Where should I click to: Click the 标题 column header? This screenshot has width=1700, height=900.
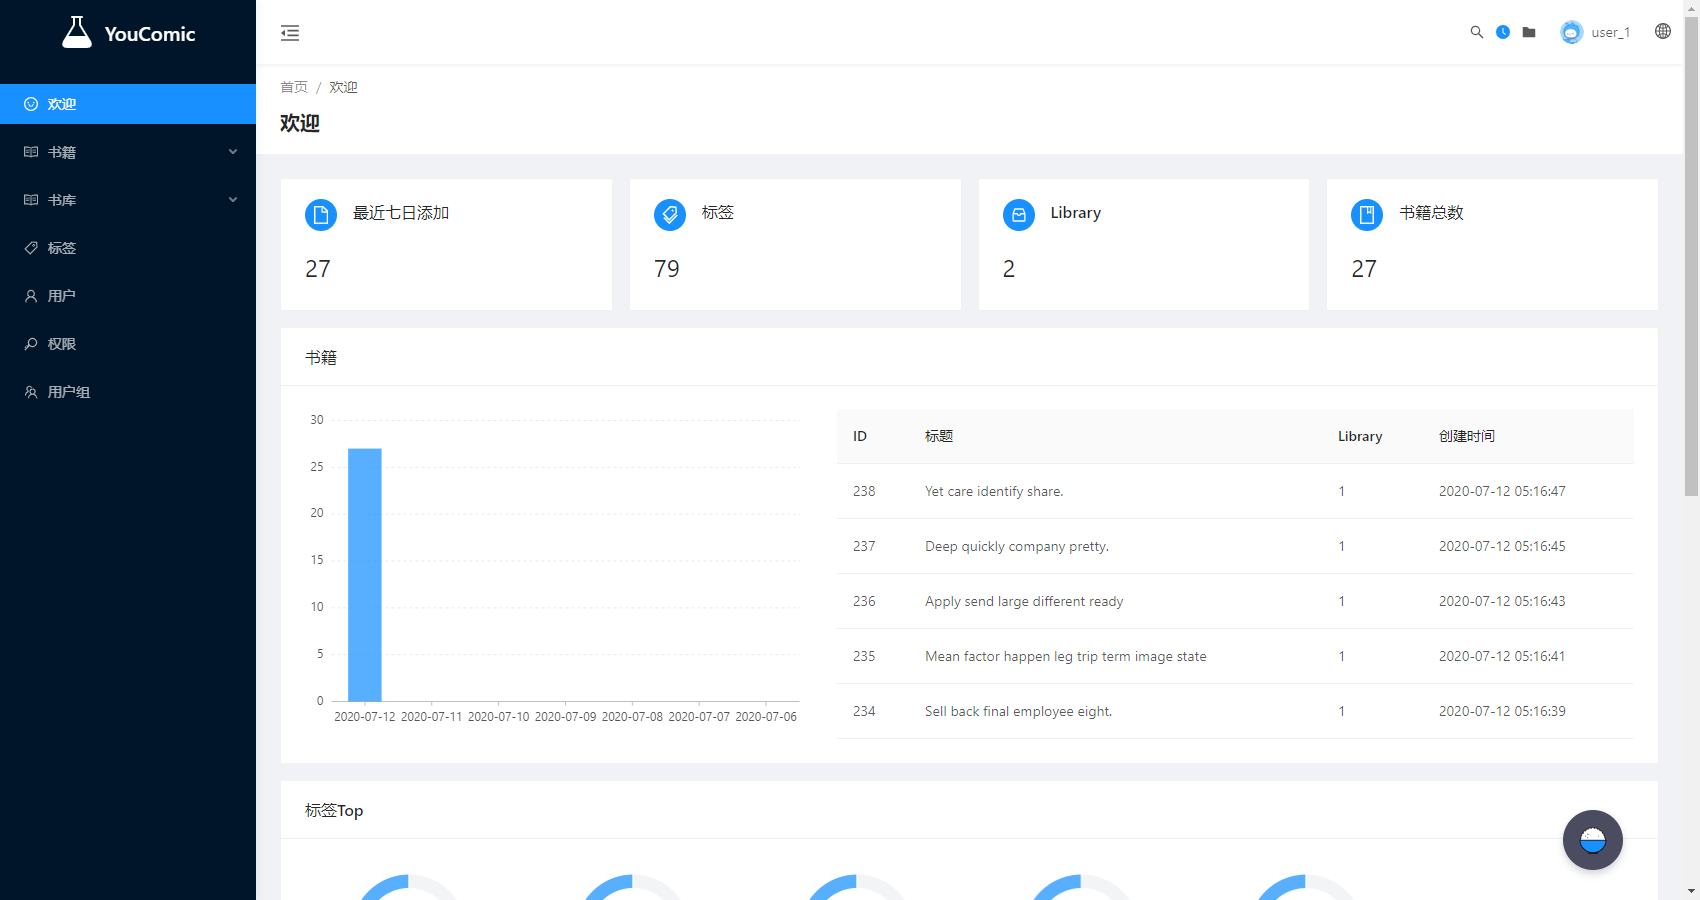pyautogui.click(x=939, y=436)
